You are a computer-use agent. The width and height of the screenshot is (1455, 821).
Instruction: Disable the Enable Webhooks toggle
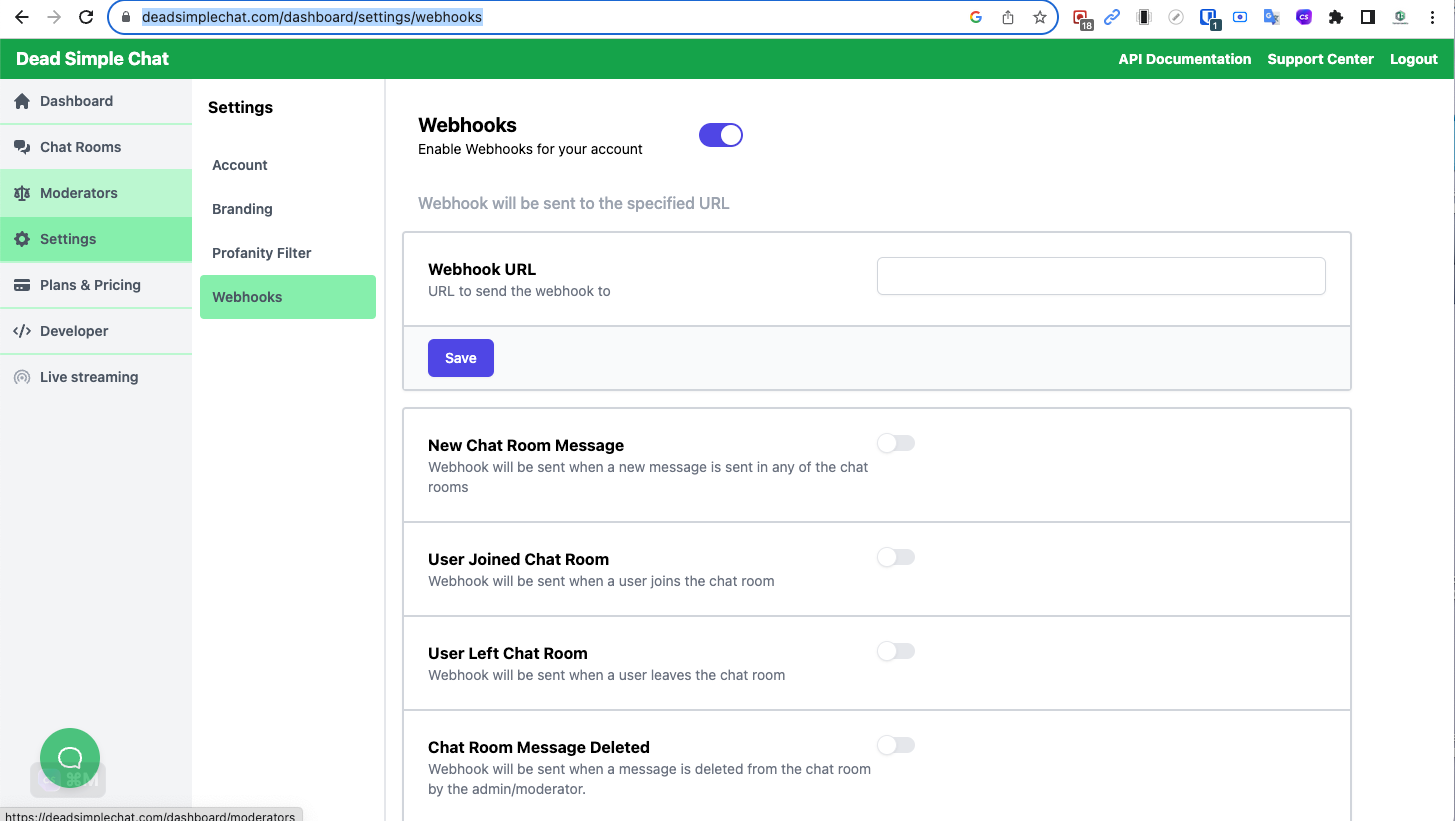(x=721, y=135)
